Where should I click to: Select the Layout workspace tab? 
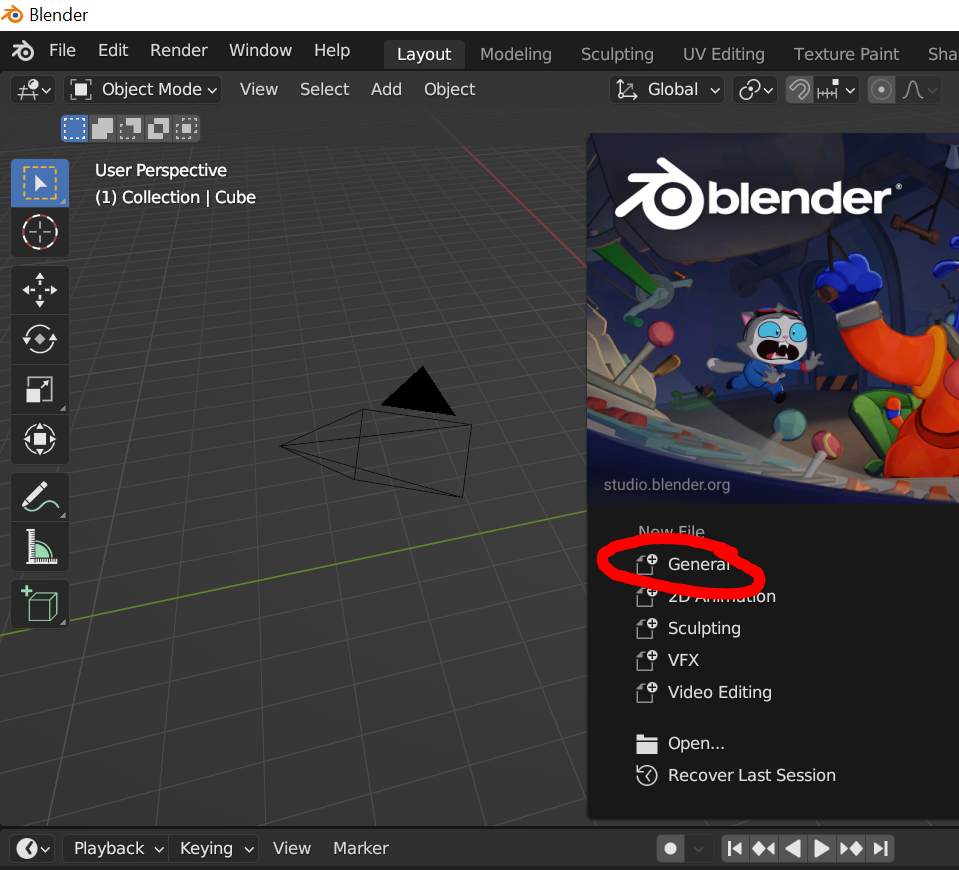click(x=424, y=54)
